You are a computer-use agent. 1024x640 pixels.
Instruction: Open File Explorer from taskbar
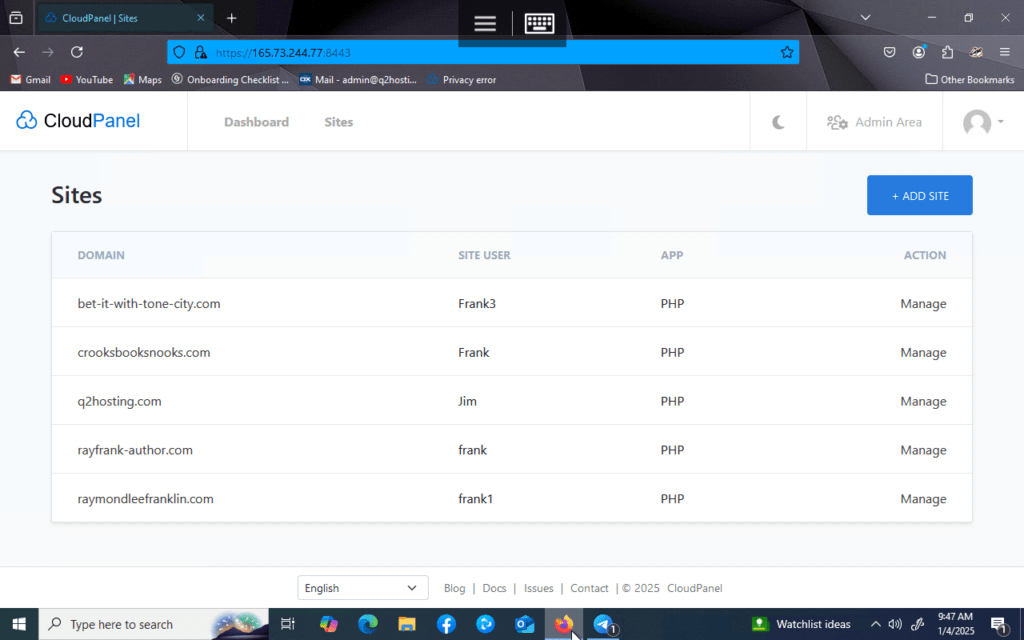[407, 624]
